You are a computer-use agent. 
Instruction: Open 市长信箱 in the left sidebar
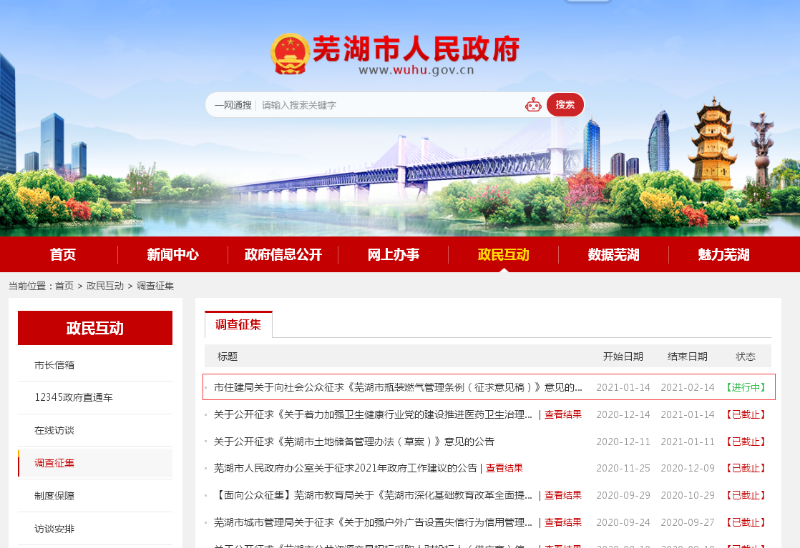55,365
